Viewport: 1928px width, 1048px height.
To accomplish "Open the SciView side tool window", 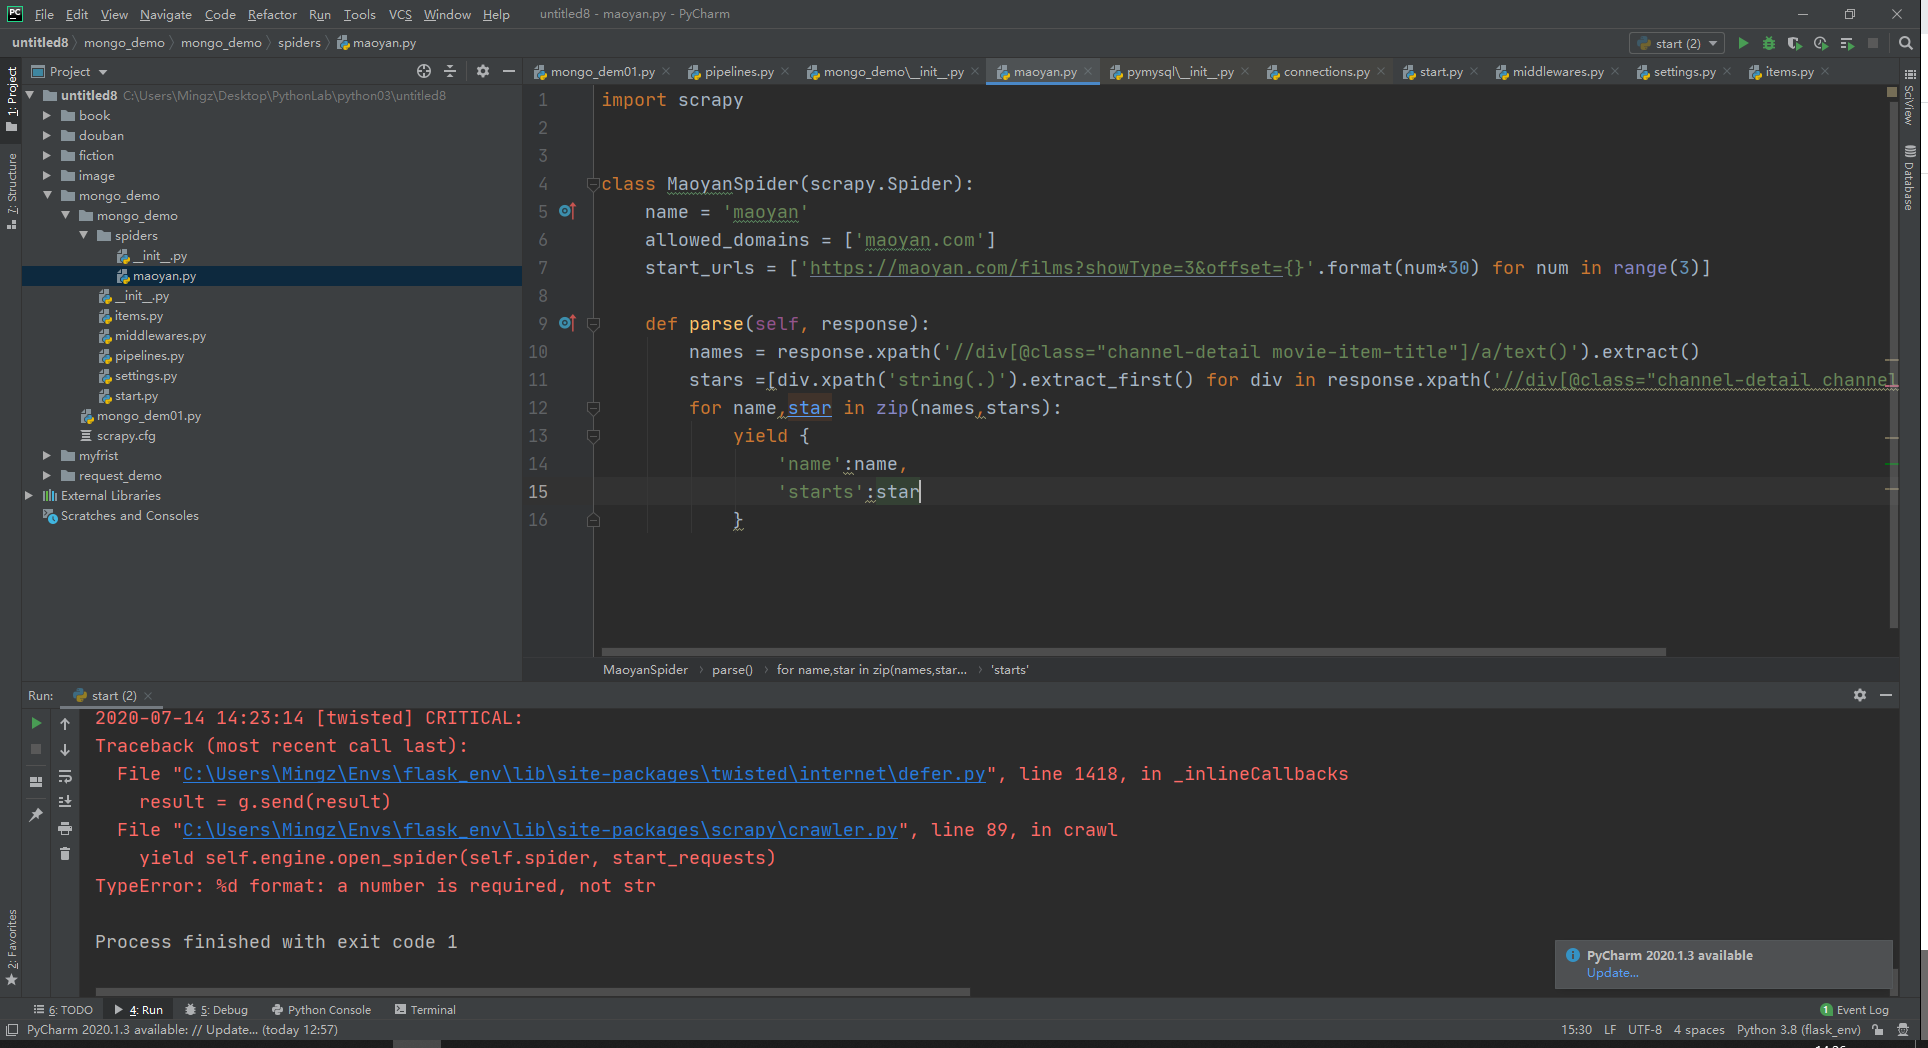I will pos(1909,97).
